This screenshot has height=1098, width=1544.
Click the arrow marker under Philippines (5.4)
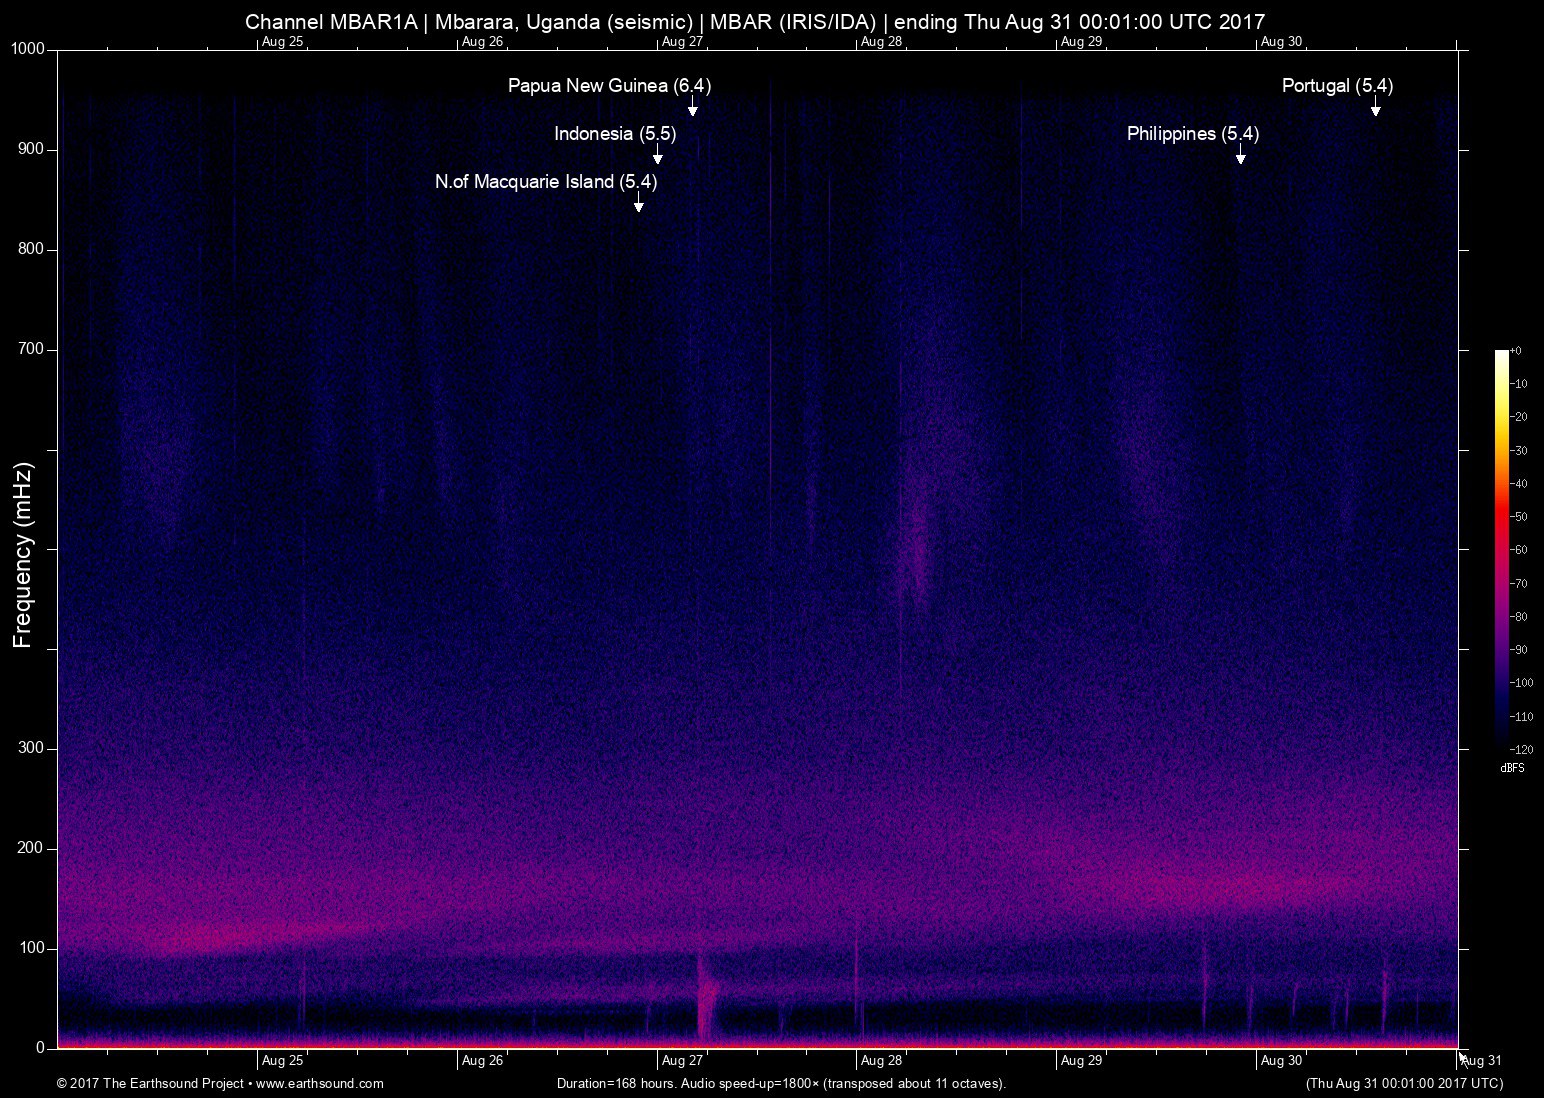(x=1240, y=156)
